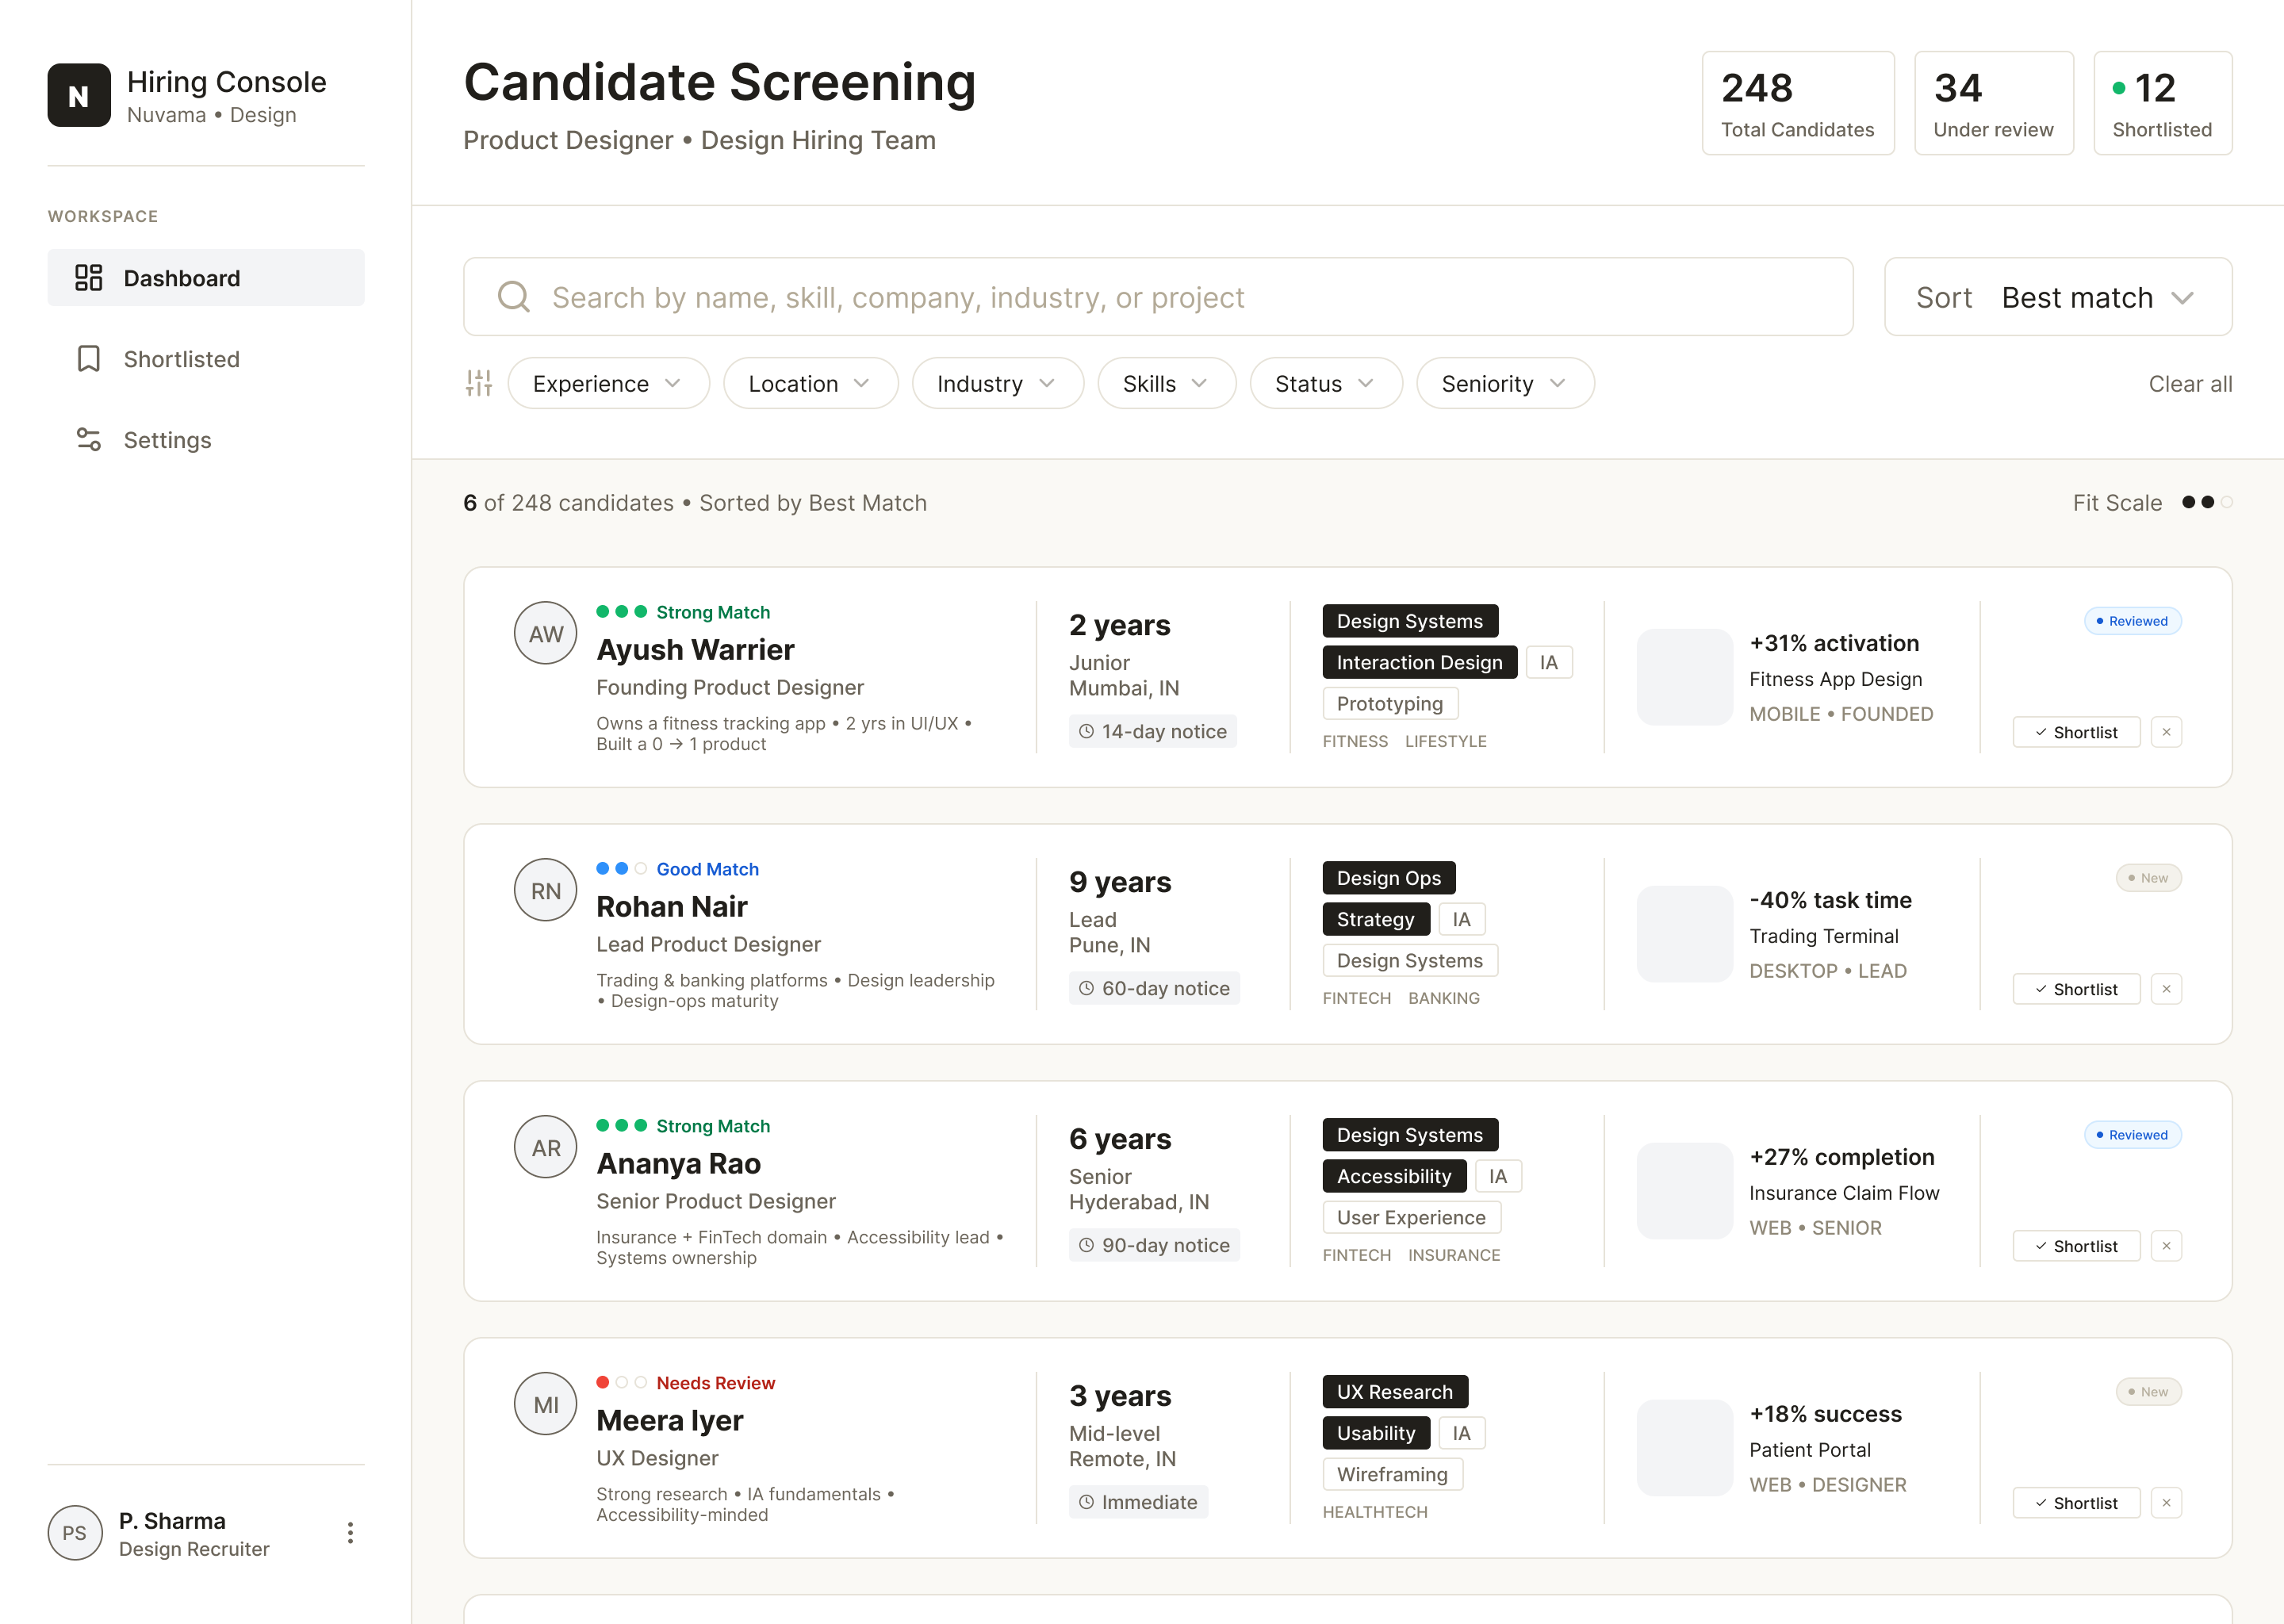2284x1624 pixels.
Task: Click the Nuvama N logo icon
Action: [x=79, y=96]
